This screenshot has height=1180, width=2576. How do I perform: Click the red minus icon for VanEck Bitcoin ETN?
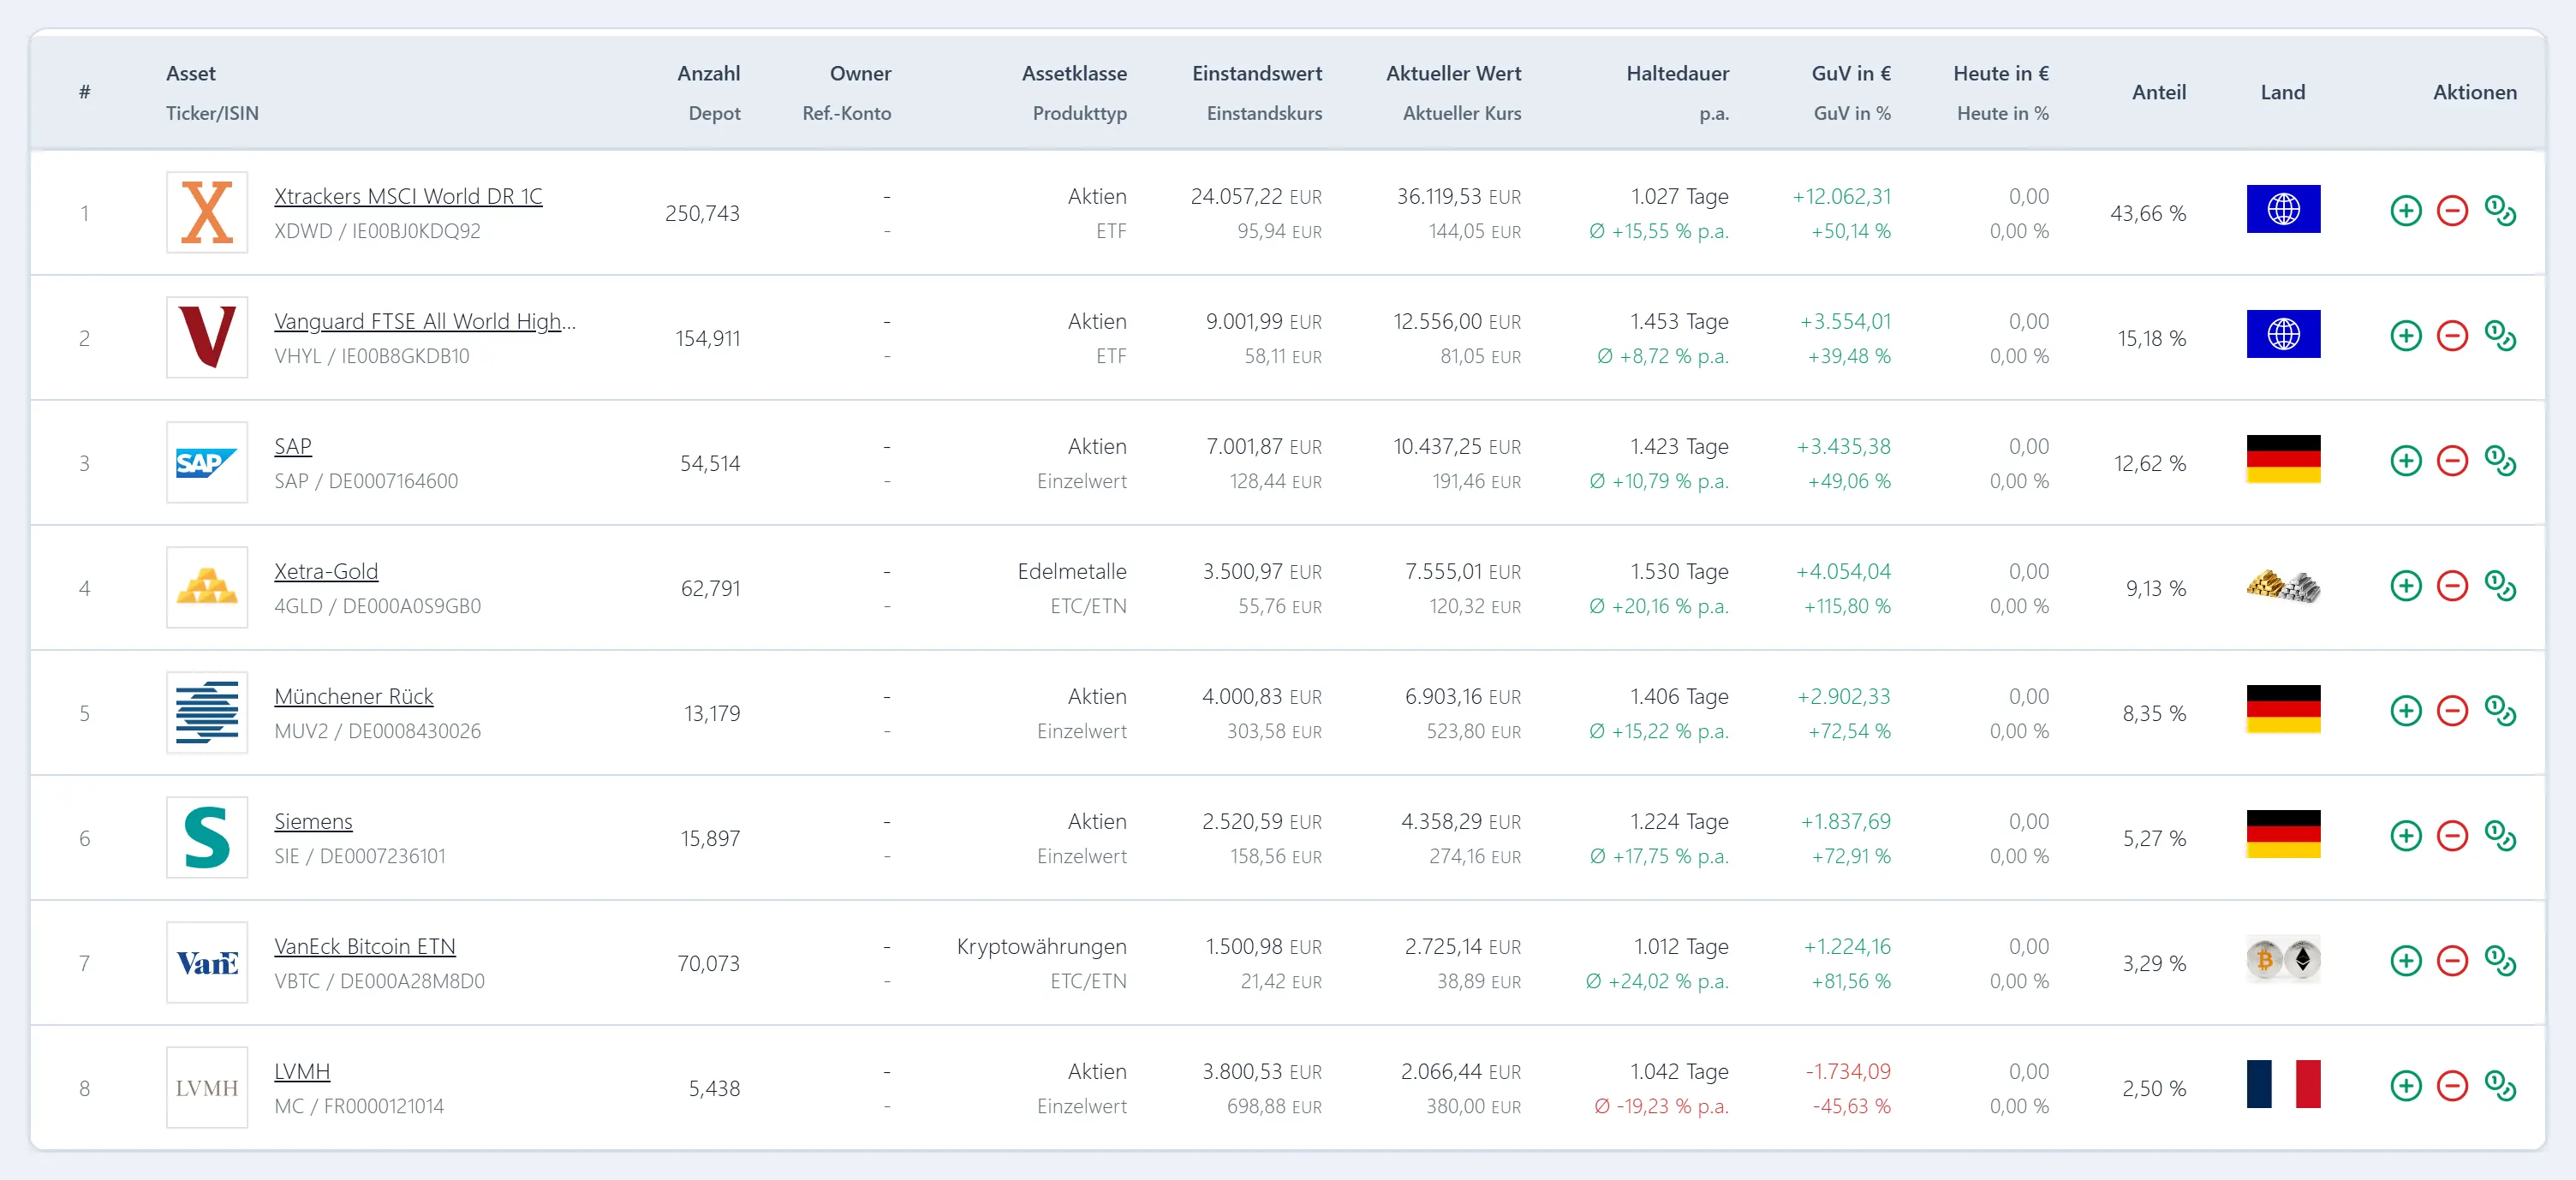click(2452, 961)
